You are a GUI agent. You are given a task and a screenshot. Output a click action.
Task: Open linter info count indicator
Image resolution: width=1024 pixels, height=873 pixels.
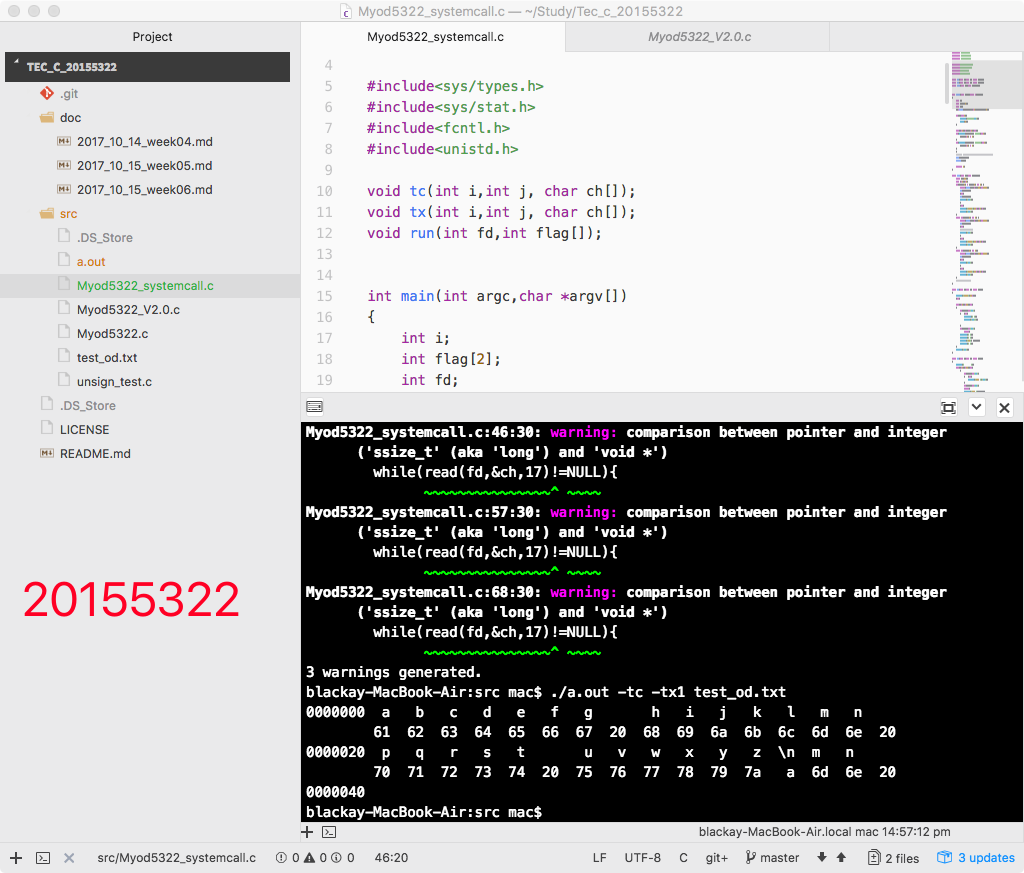tap(343, 858)
